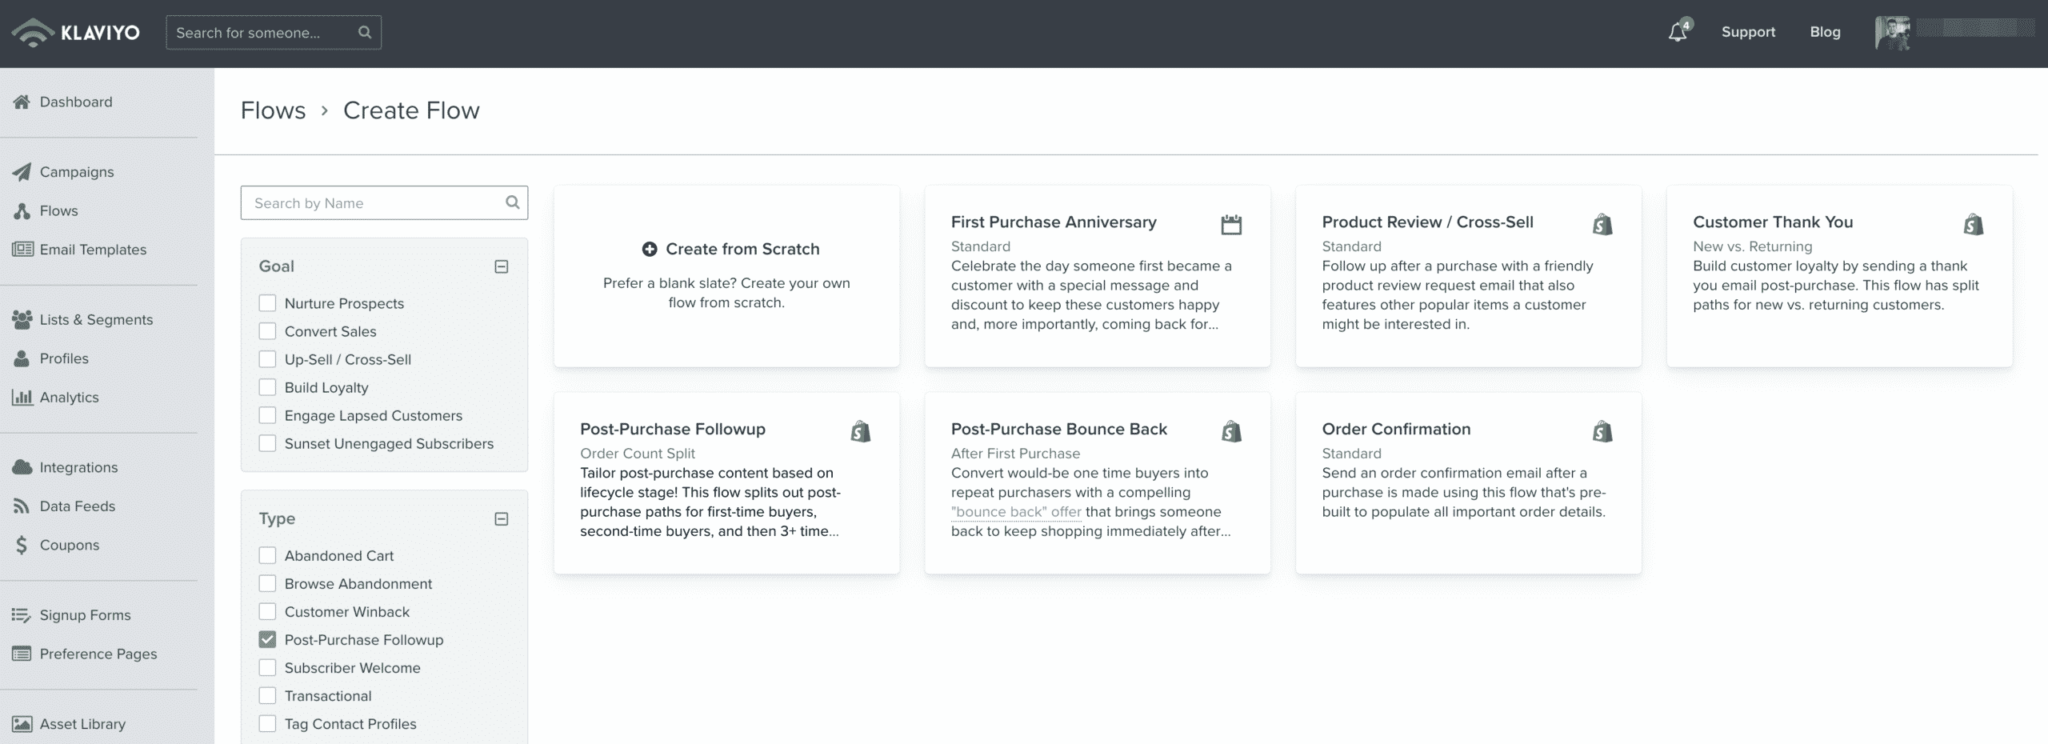Click the Klaviyo logo in header
2048x744 pixels.
[x=76, y=32]
